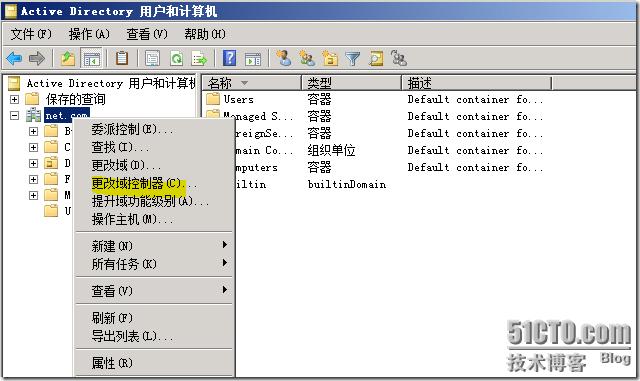Image resolution: width=640 pixels, height=381 pixels.
Task: Expand the D folder under net.com
Action: tap(33, 163)
